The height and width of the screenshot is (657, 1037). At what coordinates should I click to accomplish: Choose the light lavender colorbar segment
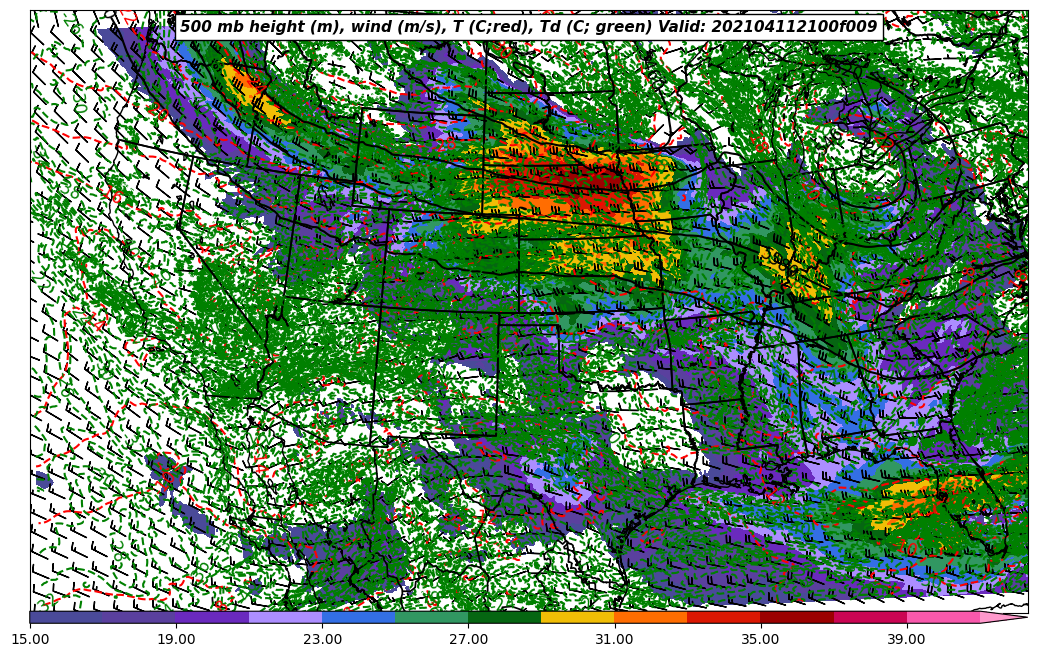(285, 617)
